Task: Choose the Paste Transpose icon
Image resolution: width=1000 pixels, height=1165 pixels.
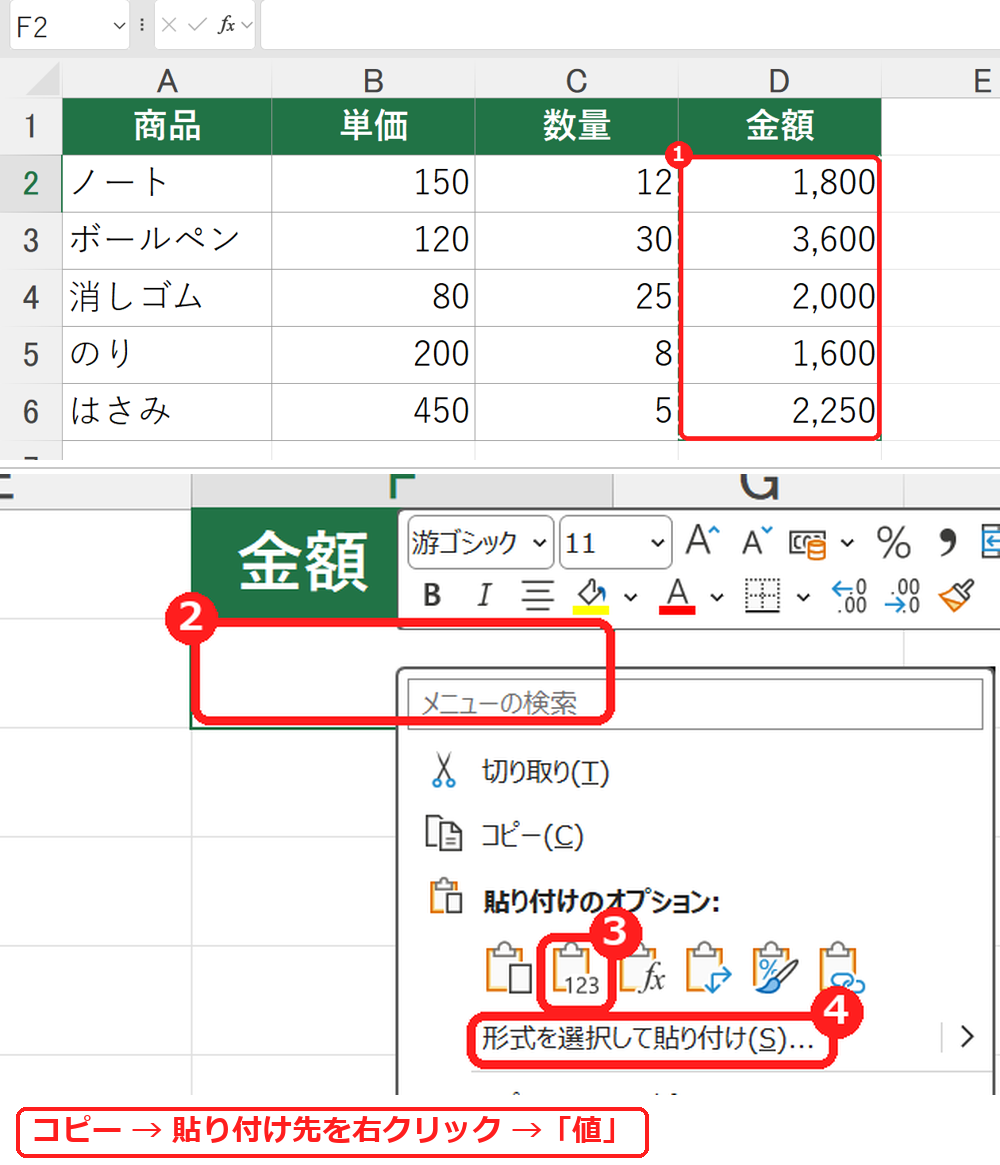Action: [x=709, y=969]
